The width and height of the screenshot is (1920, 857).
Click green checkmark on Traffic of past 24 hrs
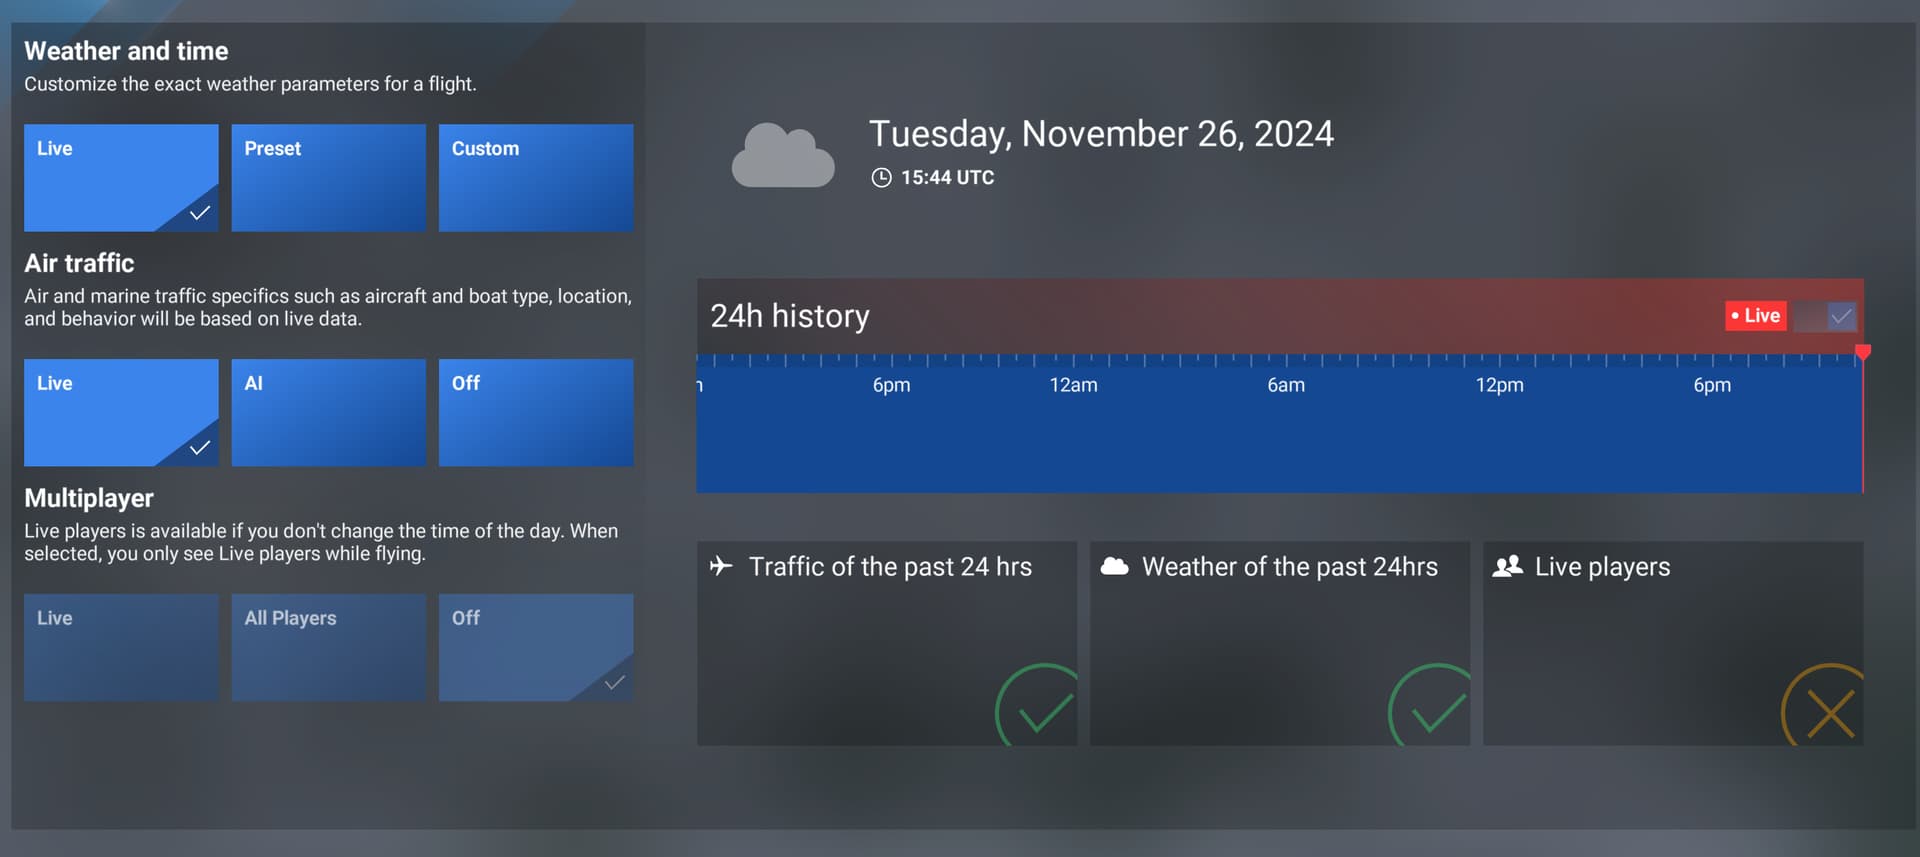1037,705
